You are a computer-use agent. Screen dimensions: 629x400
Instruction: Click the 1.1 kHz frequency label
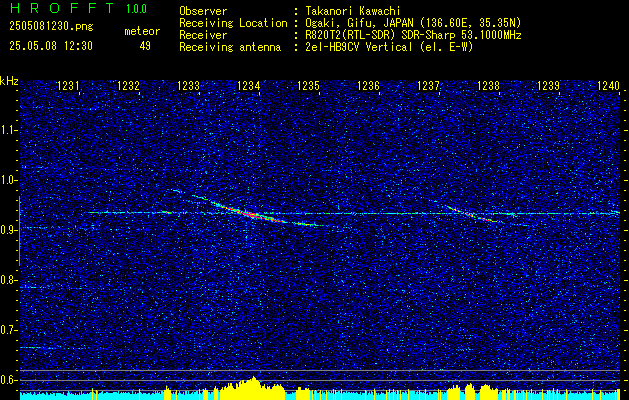coord(7,130)
